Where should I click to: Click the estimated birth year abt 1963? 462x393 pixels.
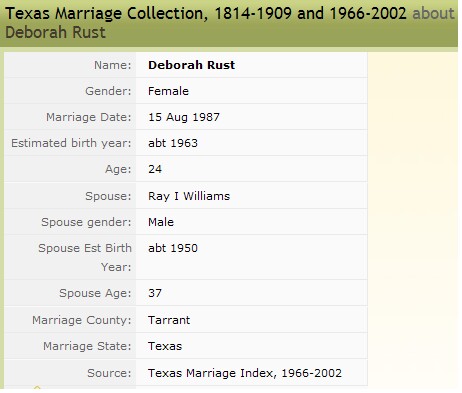tap(173, 143)
